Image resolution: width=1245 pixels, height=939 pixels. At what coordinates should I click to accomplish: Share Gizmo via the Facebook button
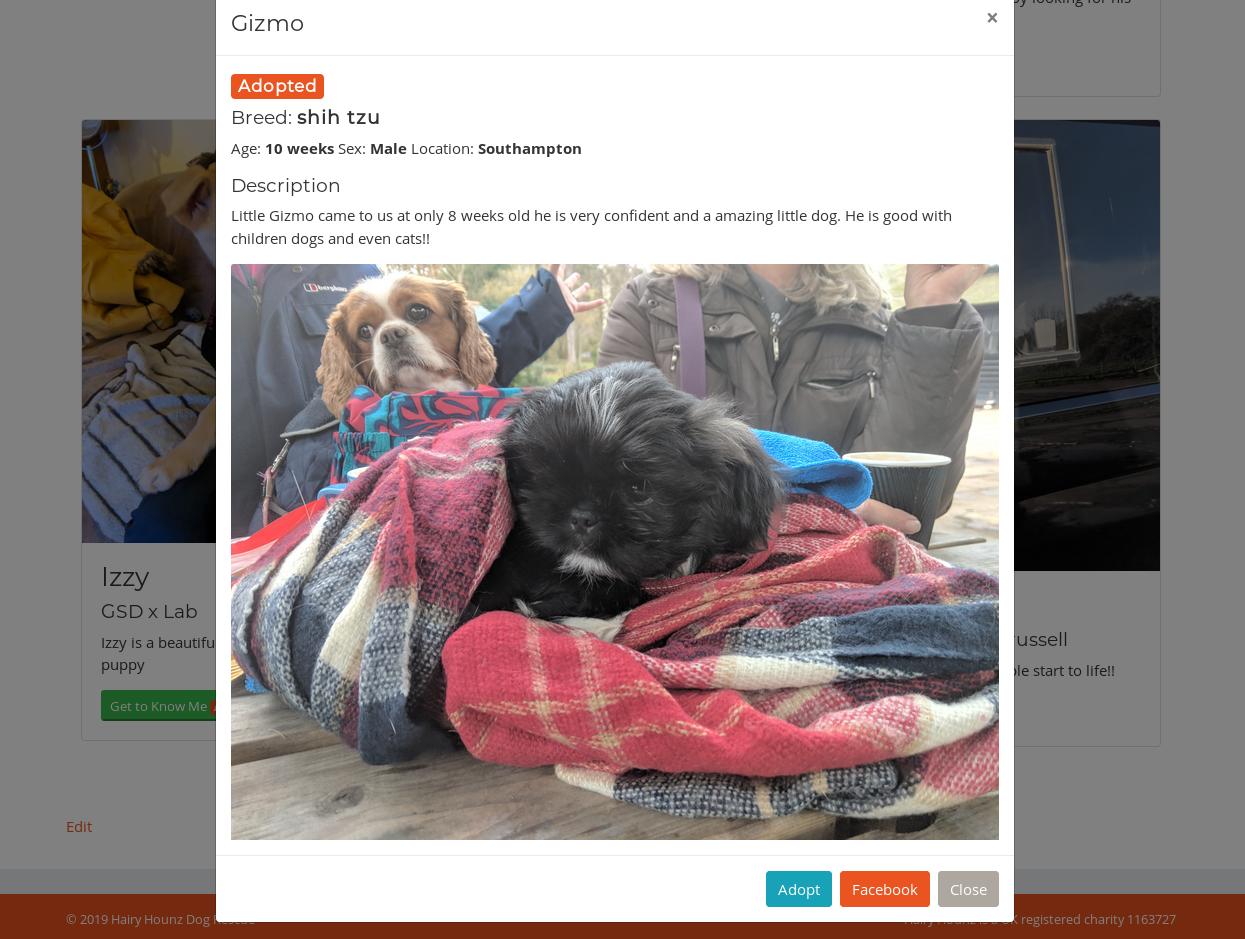(885, 889)
